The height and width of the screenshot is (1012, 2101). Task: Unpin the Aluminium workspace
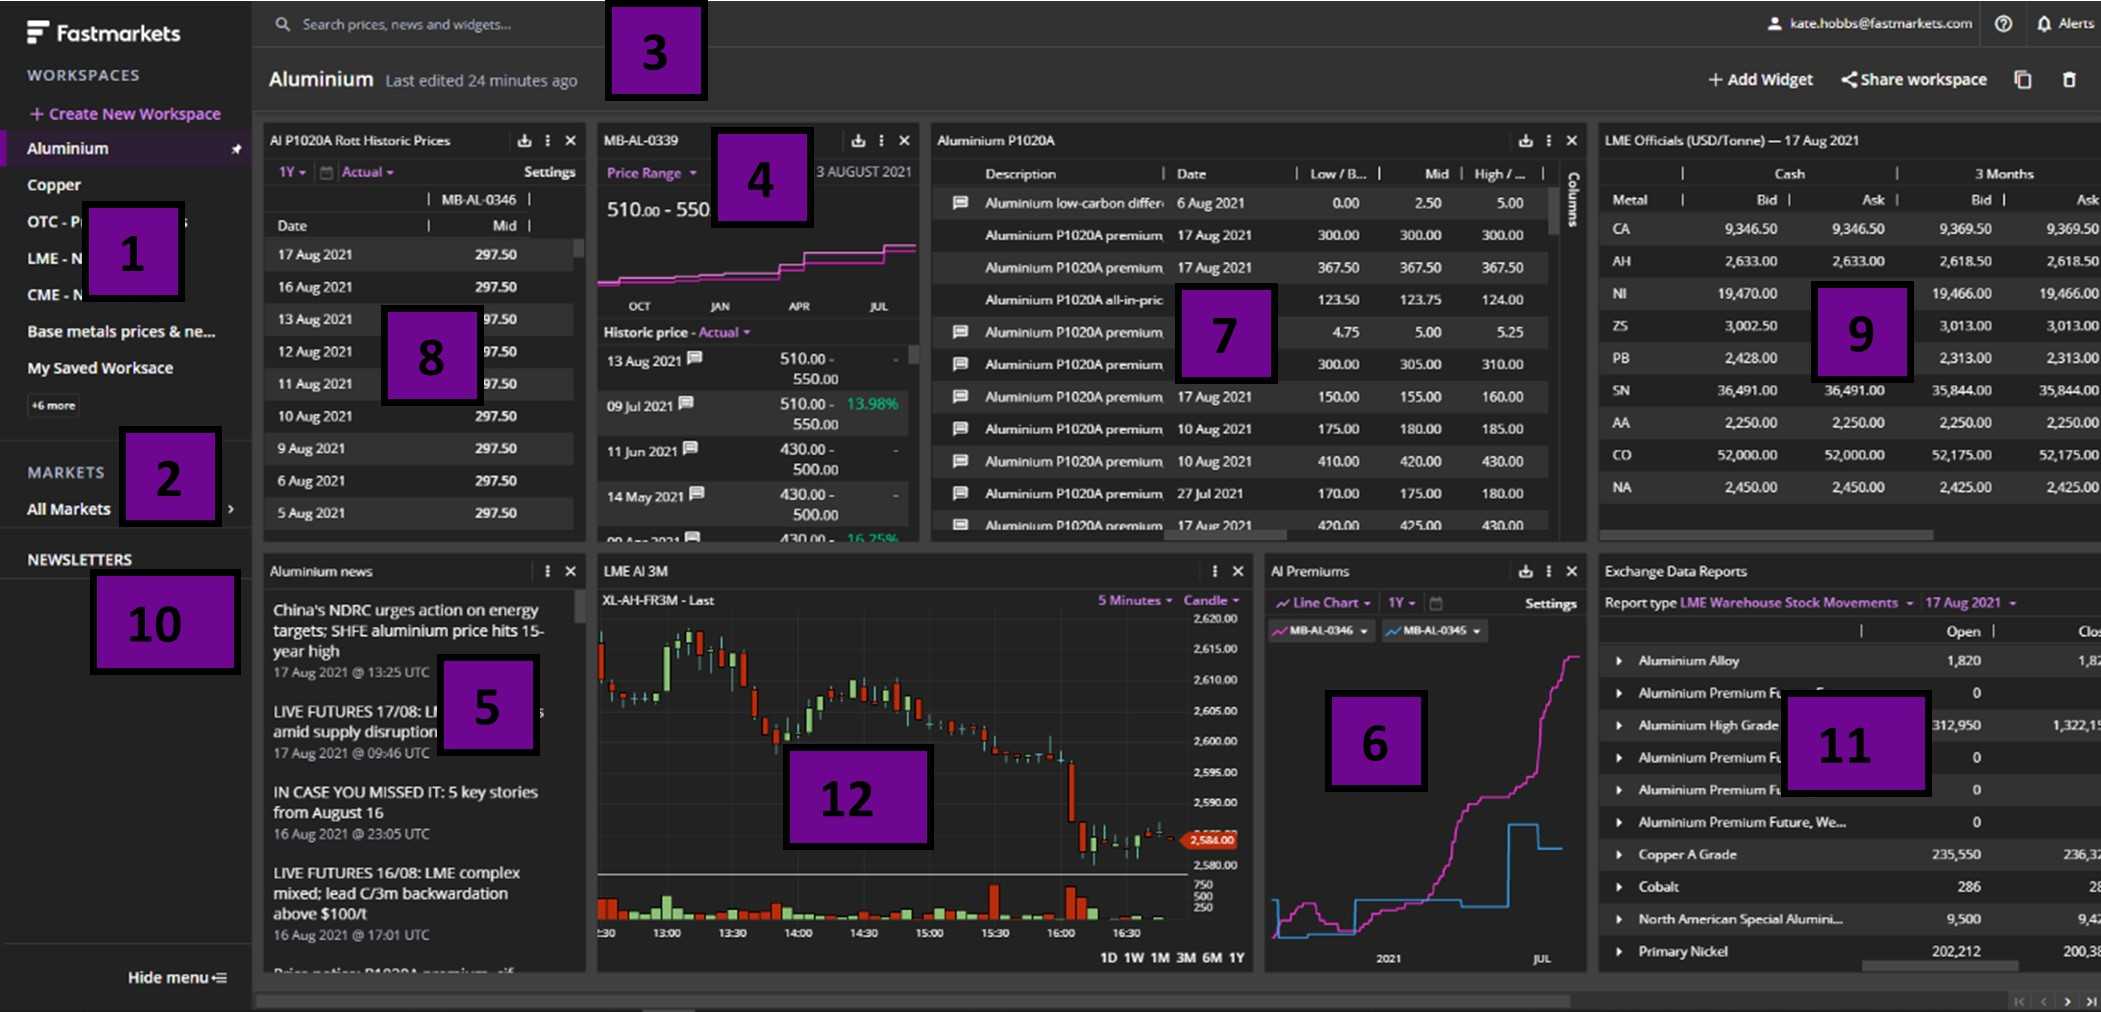pos(236,147)
